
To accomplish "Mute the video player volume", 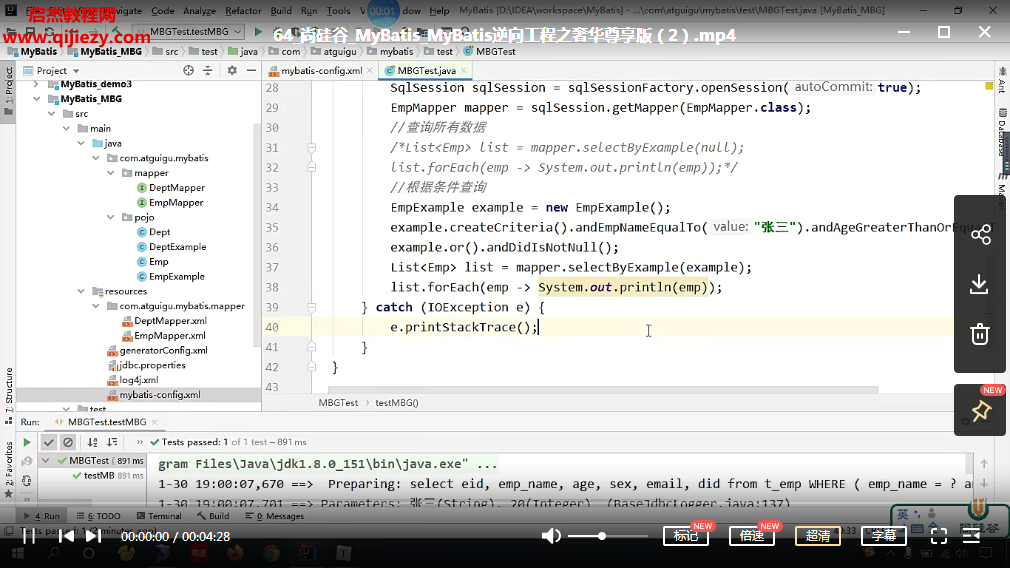I will (x=551, y=536).
